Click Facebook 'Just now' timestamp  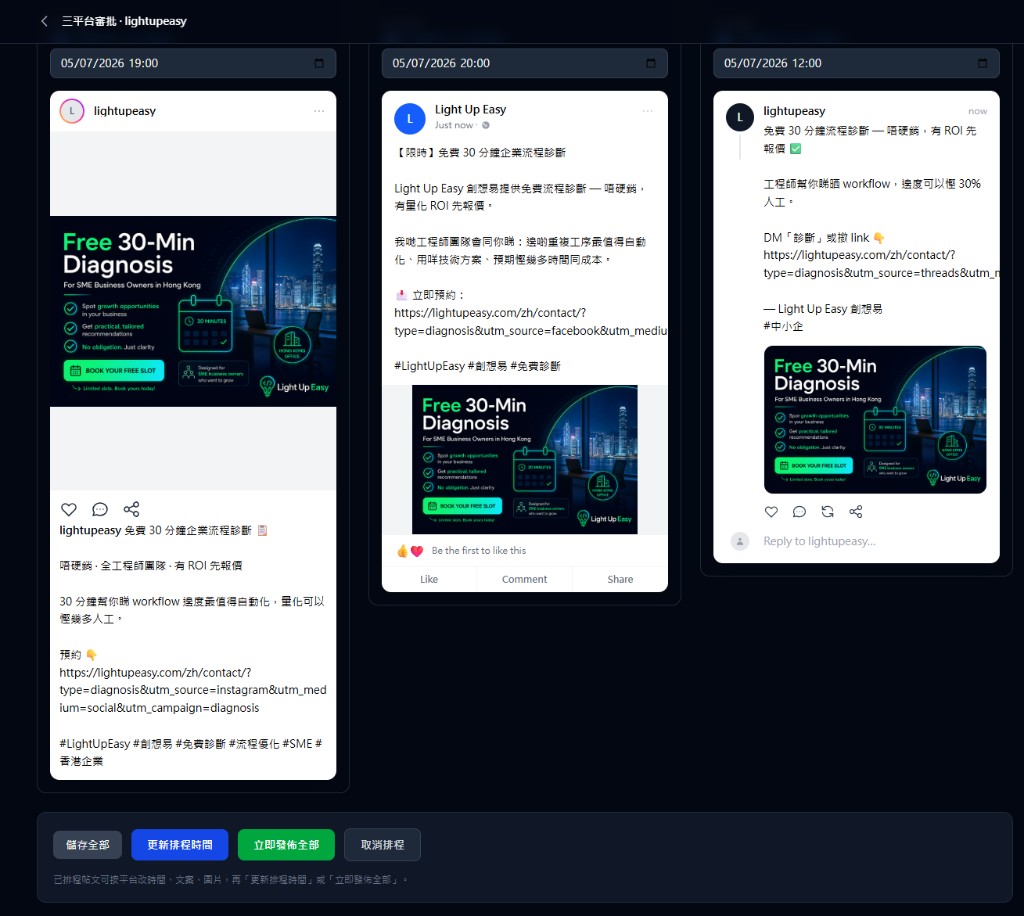pos(454,125)
